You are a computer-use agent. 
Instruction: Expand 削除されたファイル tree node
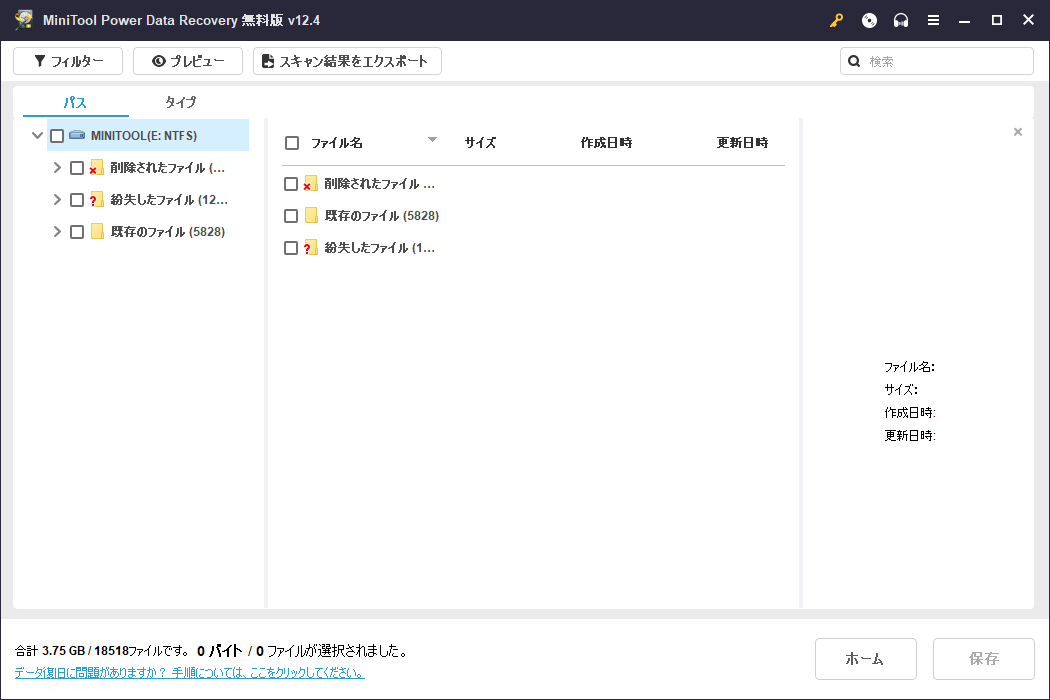point(57,167)
